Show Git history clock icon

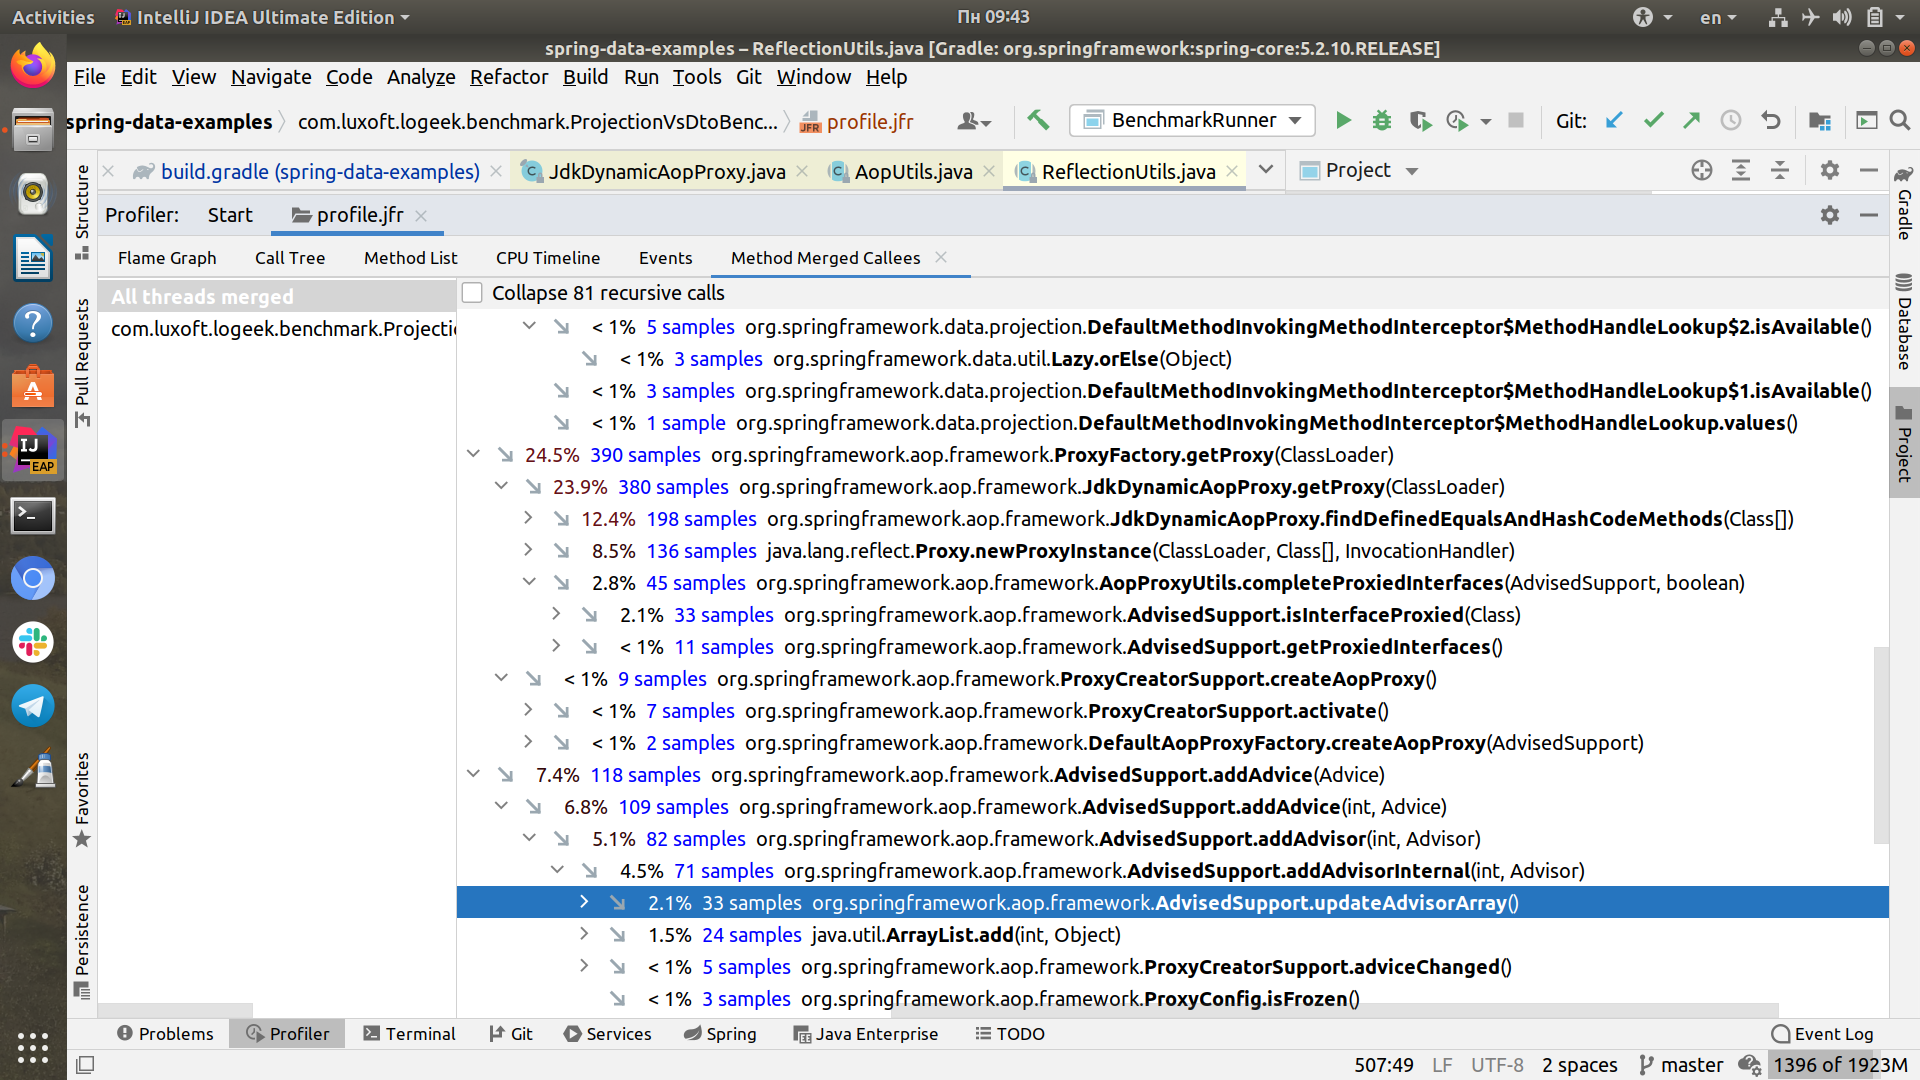click(1730, 121)
